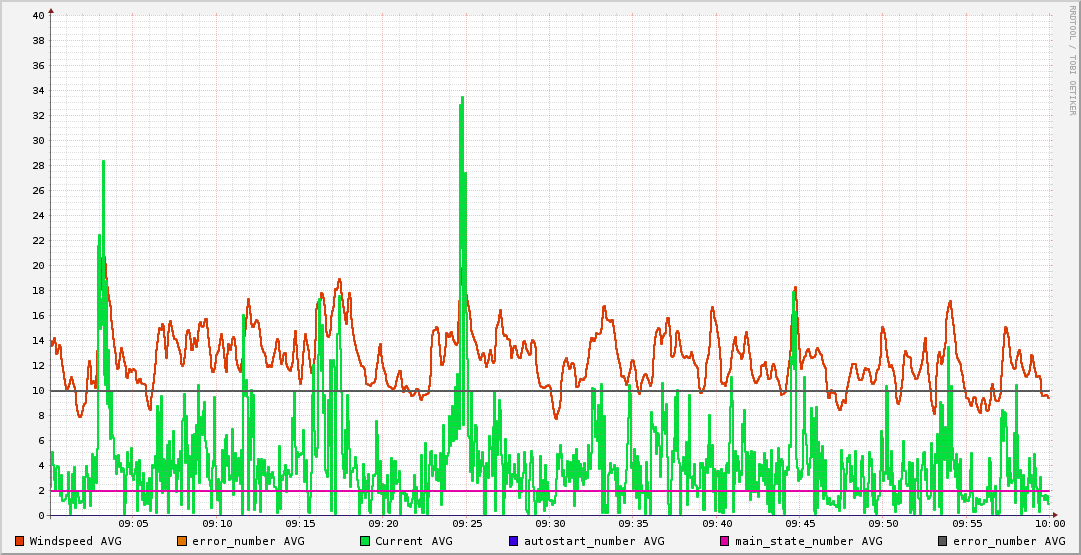This screenshot has height=555, width=1081.
Task: Click the y-axis value 0
Action: (41, 516)
